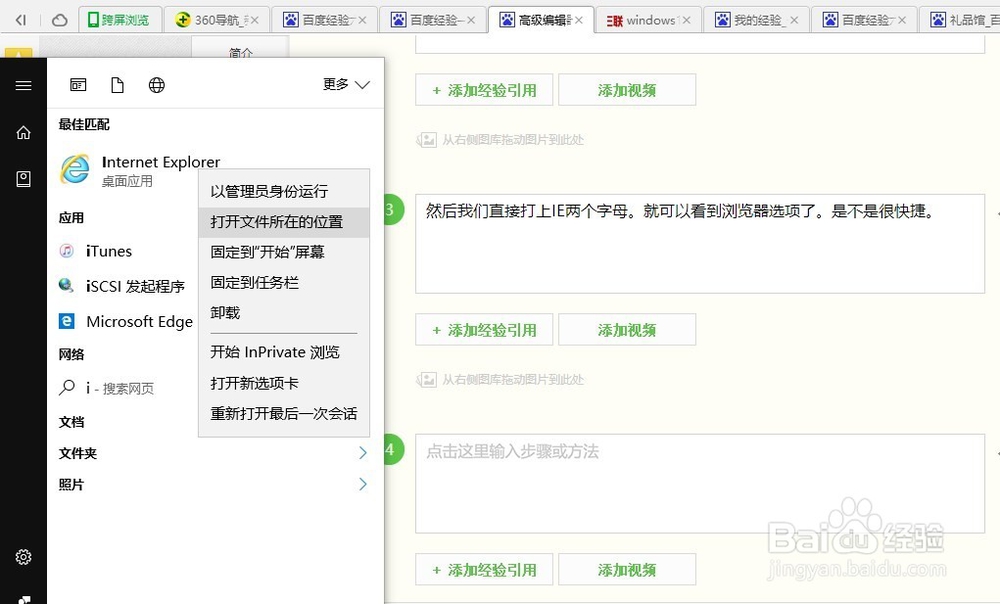
Task: Click the image drop area above step 4
Action: tap(500, 379)
